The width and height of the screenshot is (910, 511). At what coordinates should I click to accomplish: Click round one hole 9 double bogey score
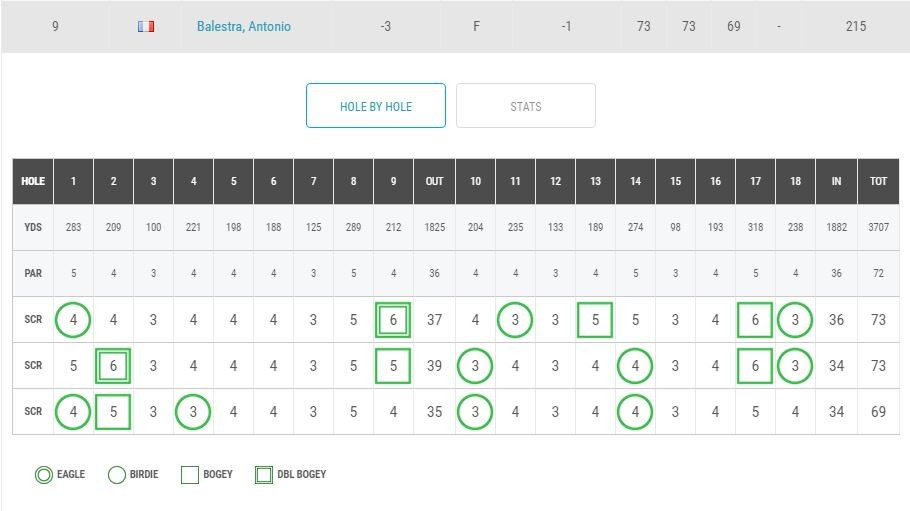393,320
